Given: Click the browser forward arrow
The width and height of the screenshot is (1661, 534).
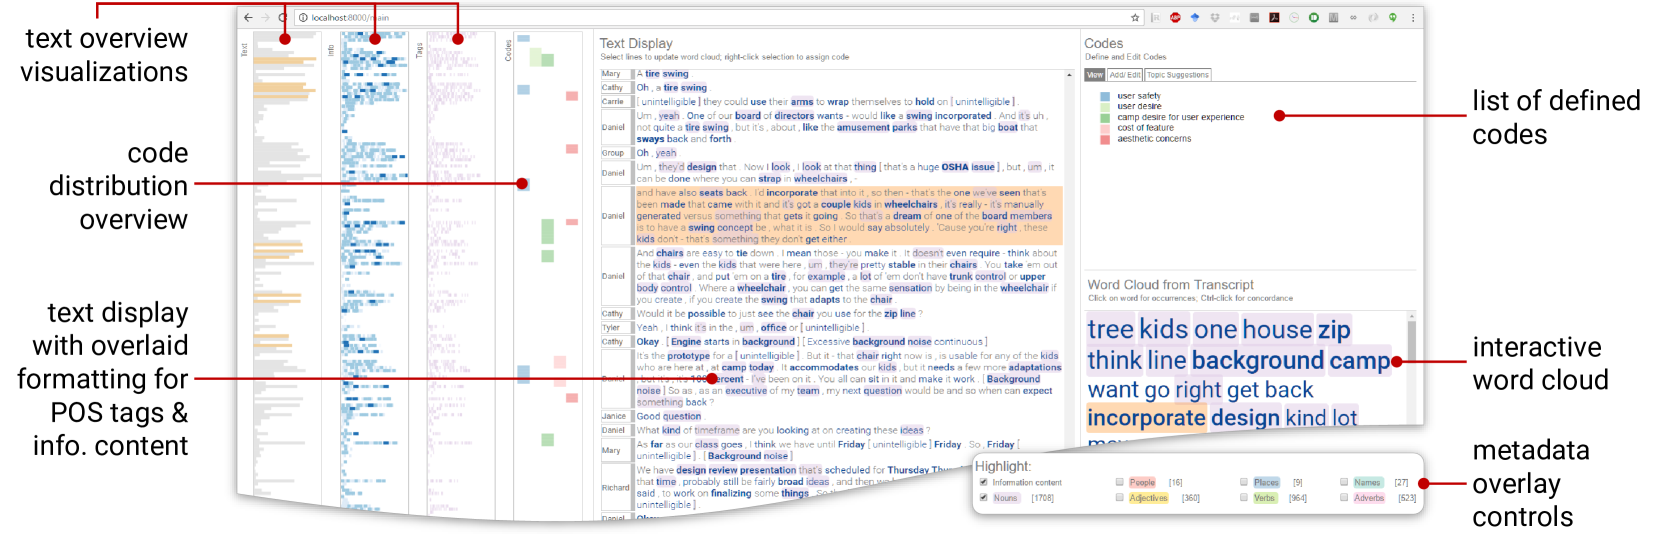Looking at the screenshot, I should tap(264, 17).
